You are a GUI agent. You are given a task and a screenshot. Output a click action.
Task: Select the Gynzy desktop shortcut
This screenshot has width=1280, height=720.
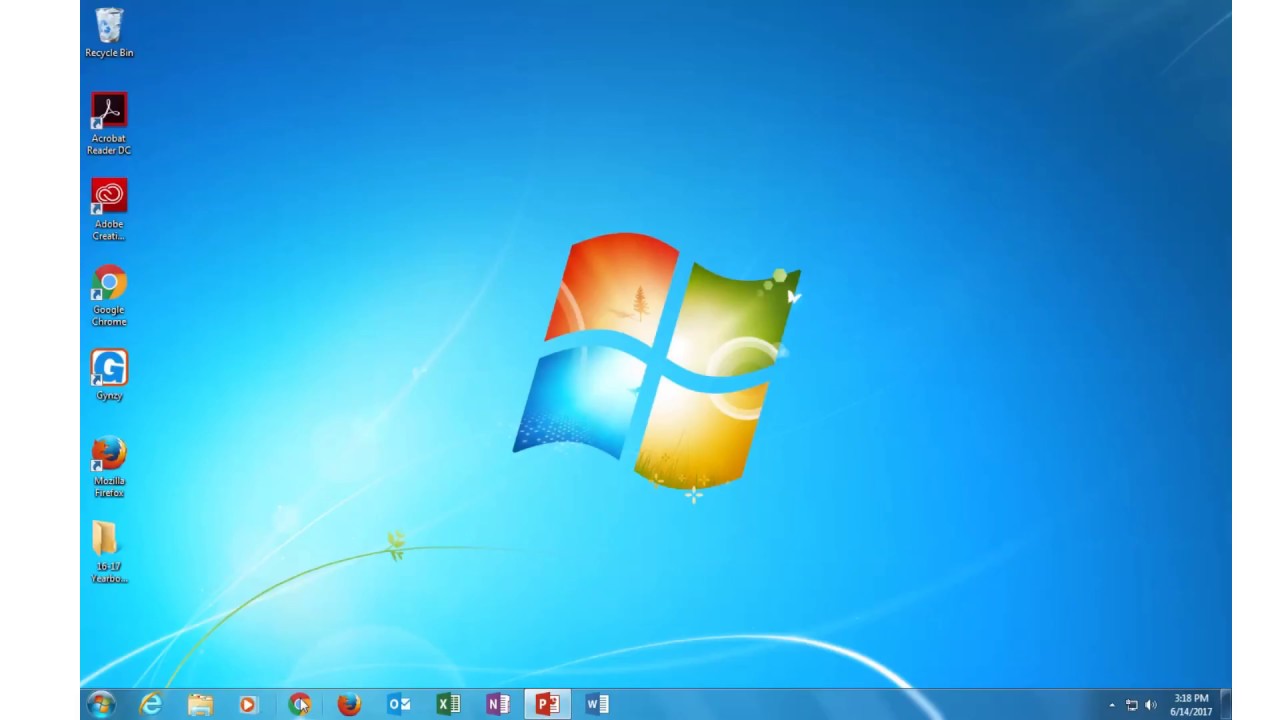click(x=109, y=375)
